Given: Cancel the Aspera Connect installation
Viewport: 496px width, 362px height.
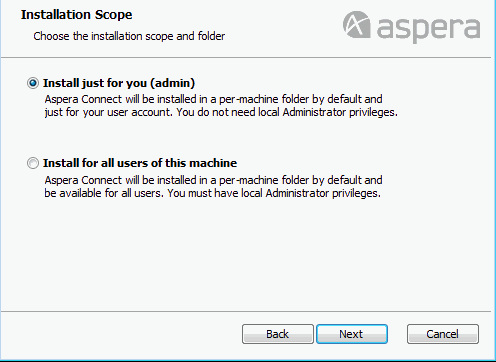Looking at the screenshot, I should click(x=443, y=334).
